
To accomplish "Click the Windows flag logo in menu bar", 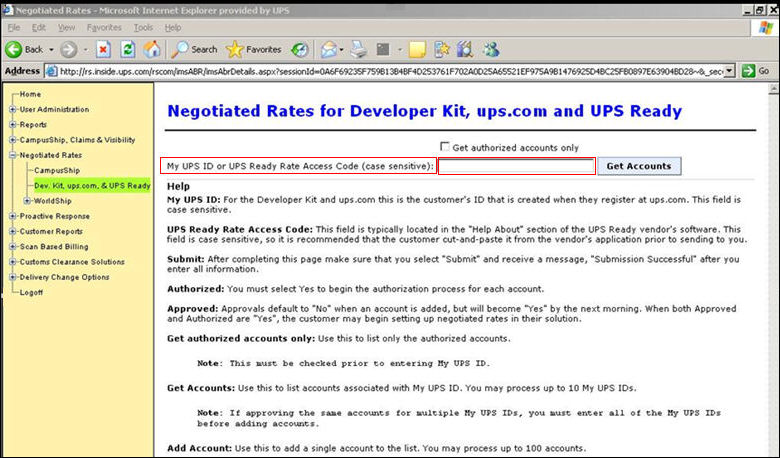I will (x=766, y=28).
